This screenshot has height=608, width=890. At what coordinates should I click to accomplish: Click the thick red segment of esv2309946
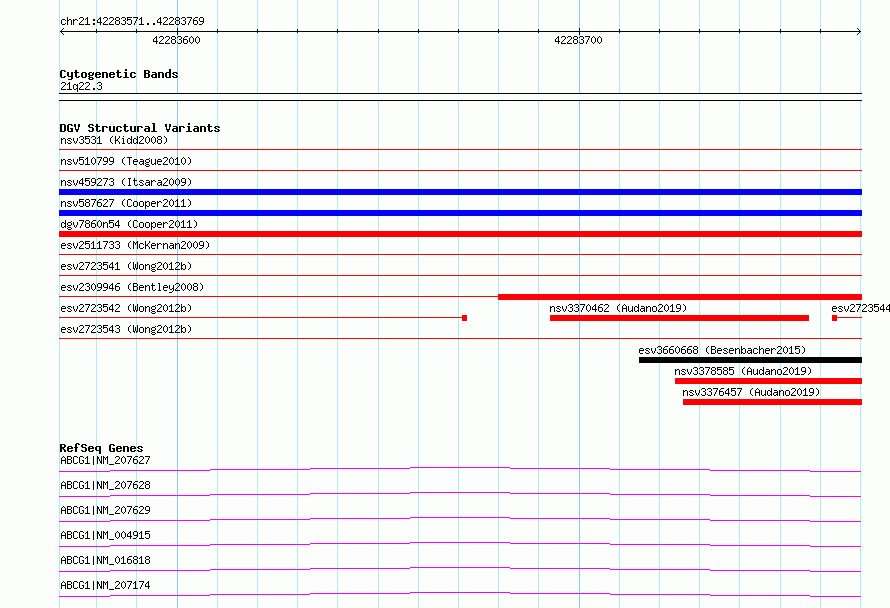click(680, 297)
